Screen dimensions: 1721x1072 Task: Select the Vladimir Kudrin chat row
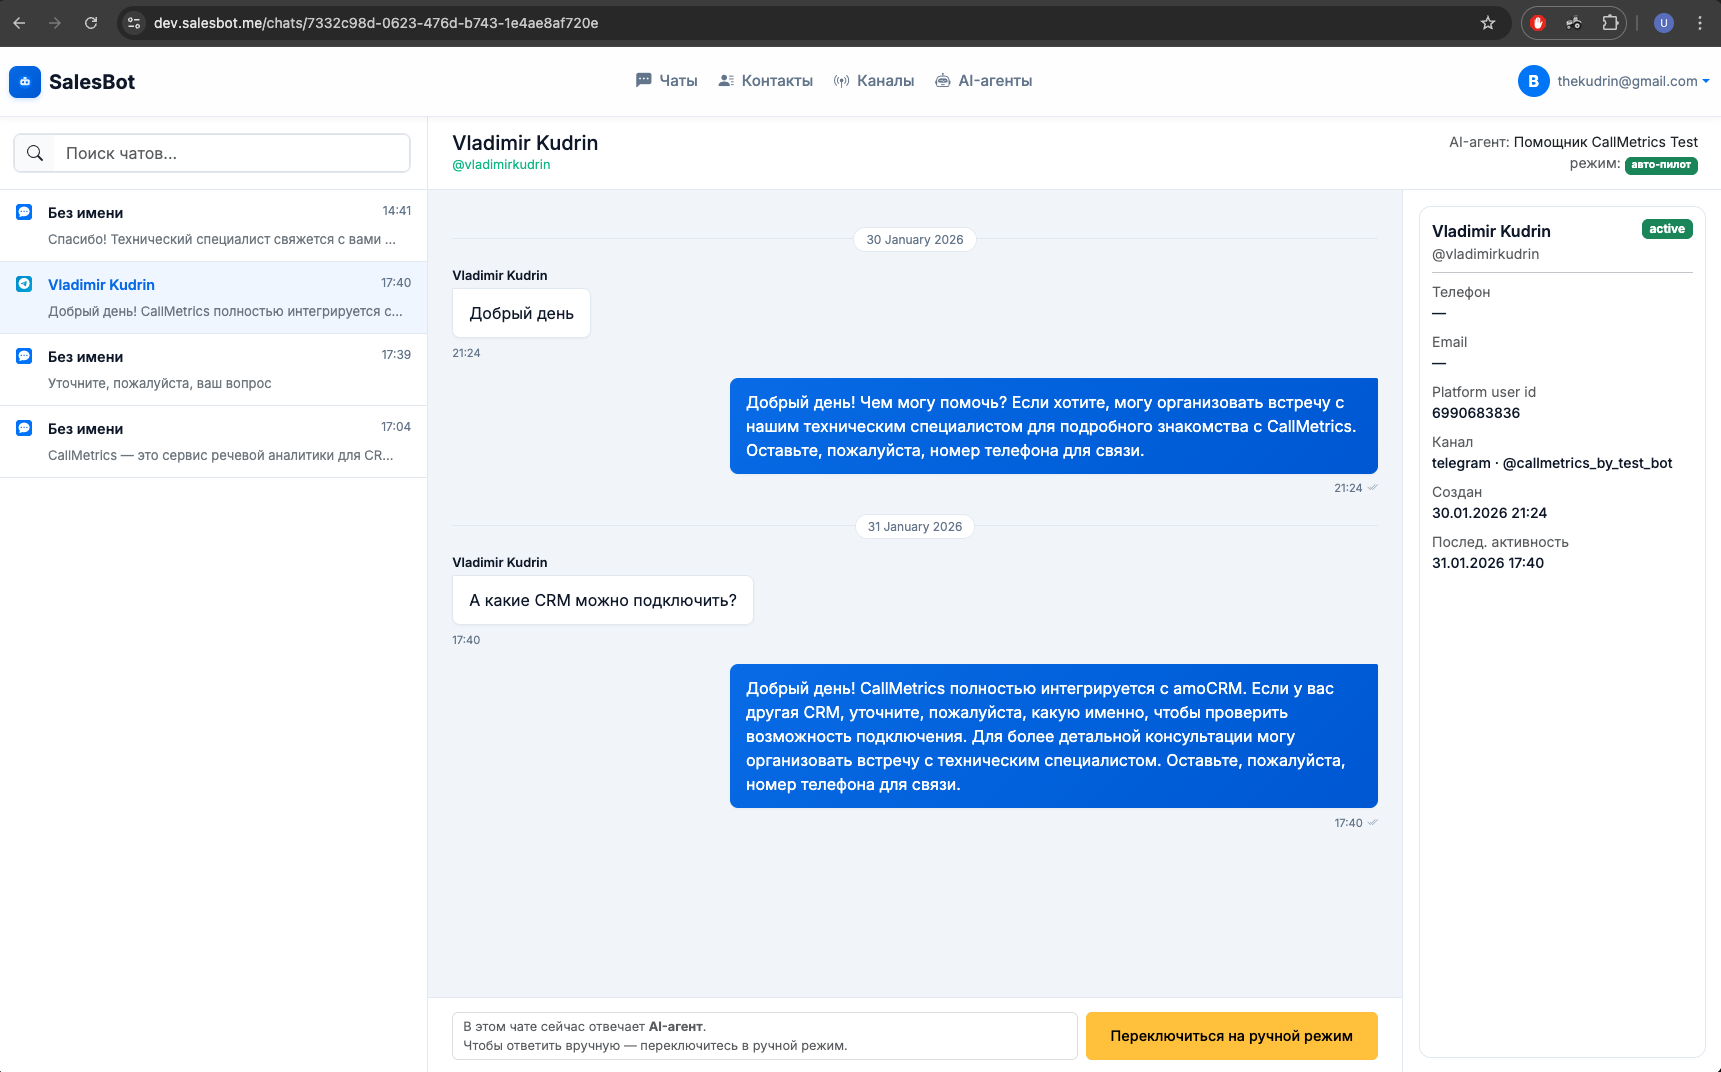[213, 298]
